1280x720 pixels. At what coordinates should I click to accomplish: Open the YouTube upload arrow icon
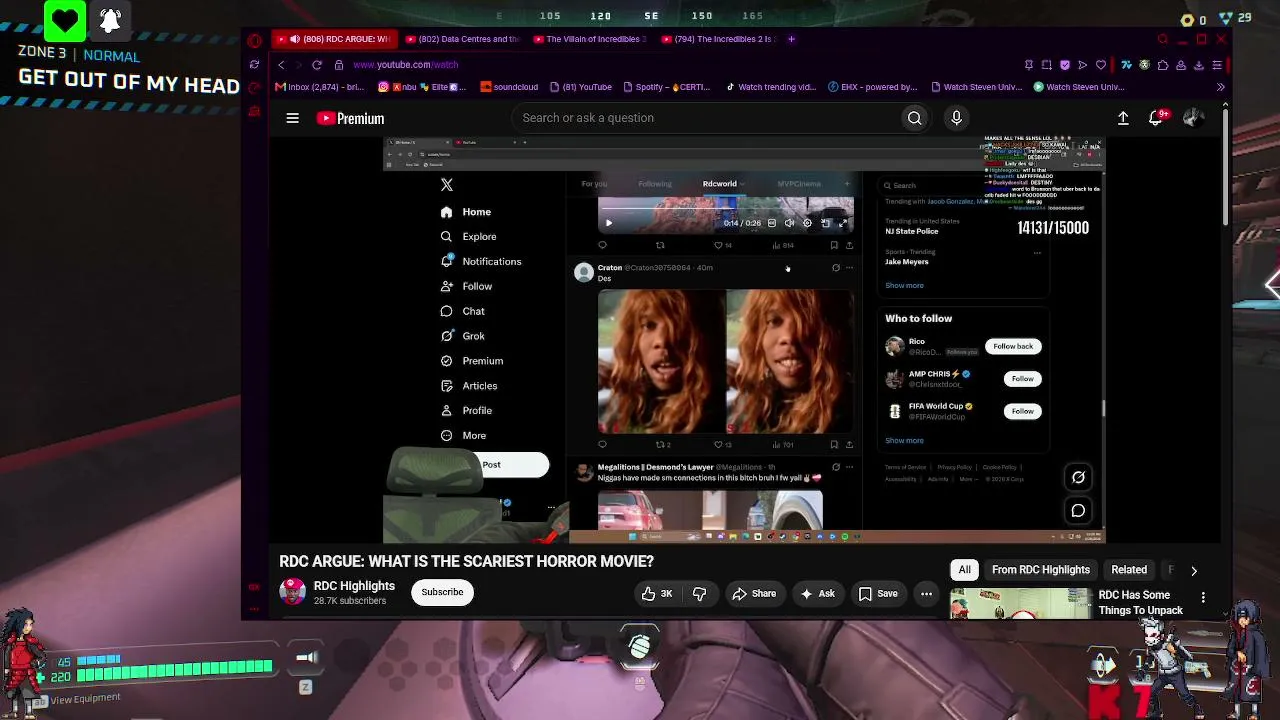[x=1123, y=118]
